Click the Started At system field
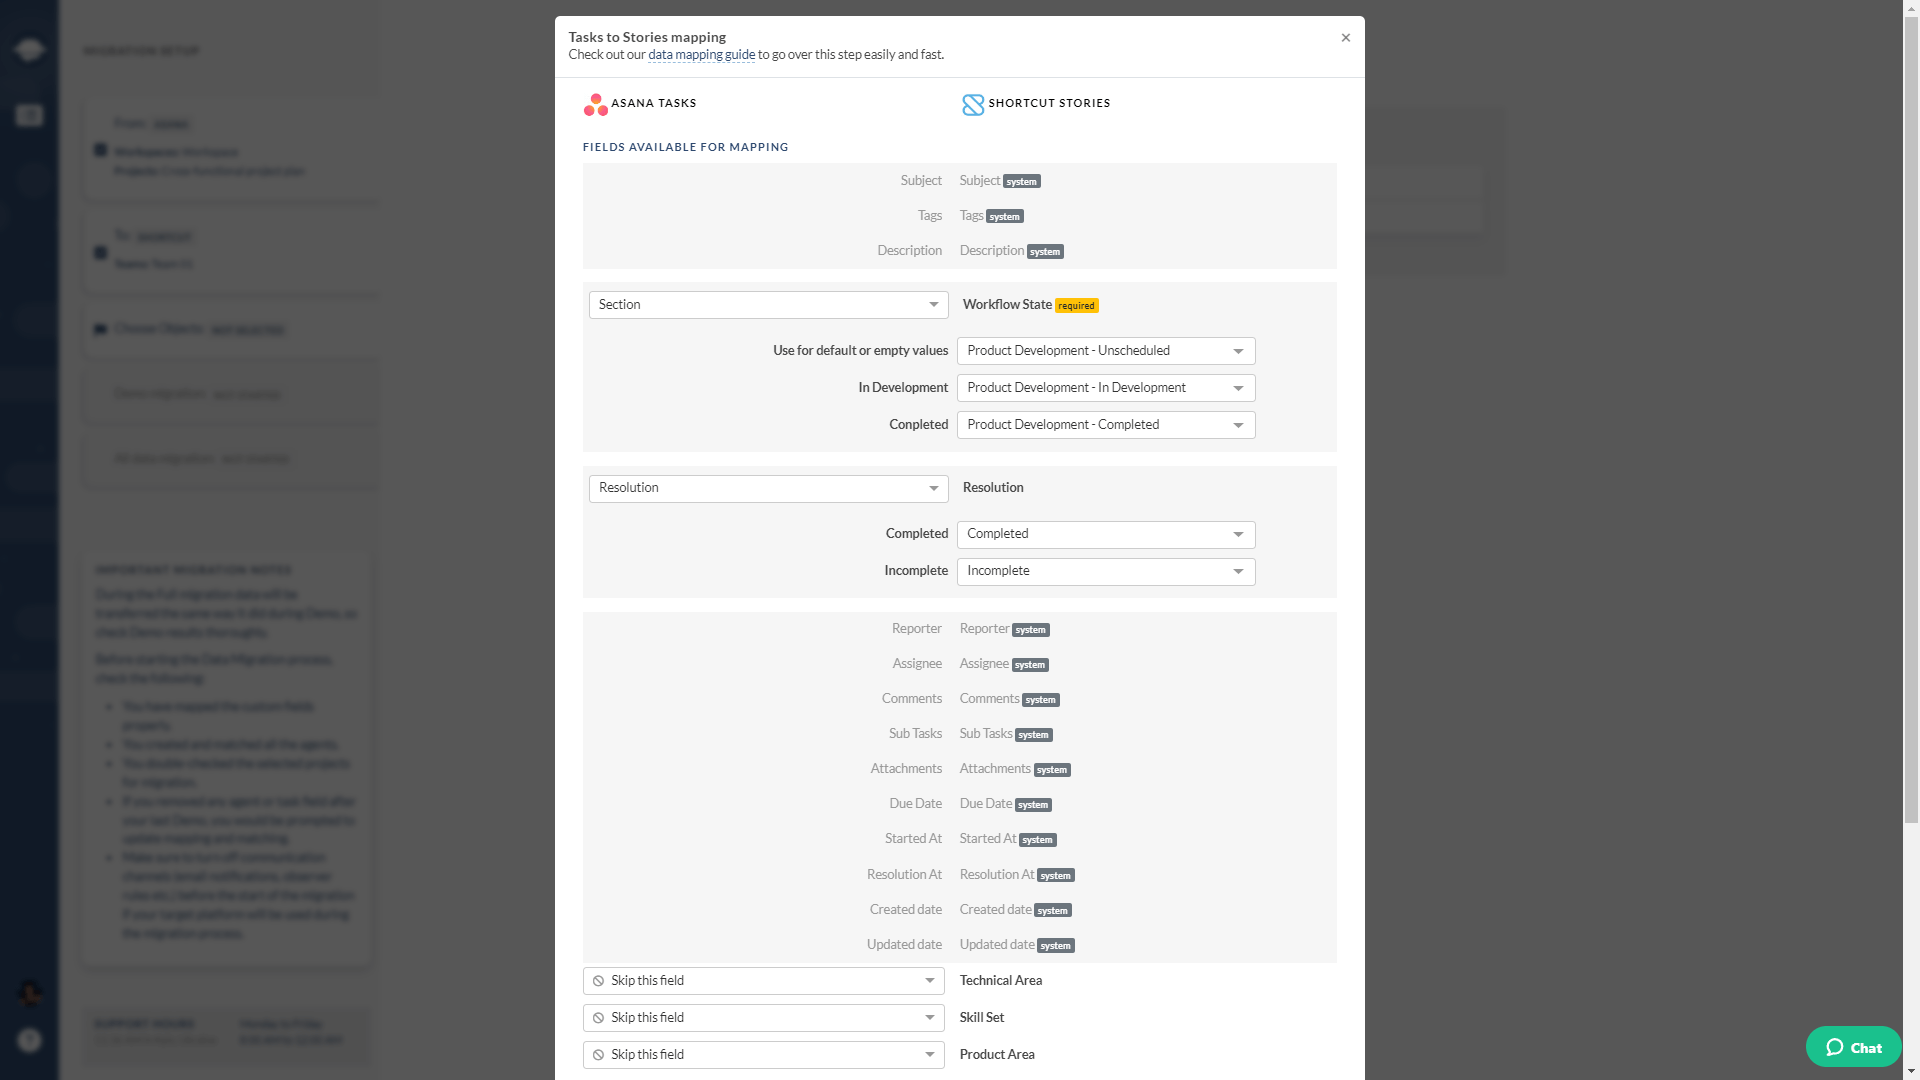 (x=1008, y=839)
